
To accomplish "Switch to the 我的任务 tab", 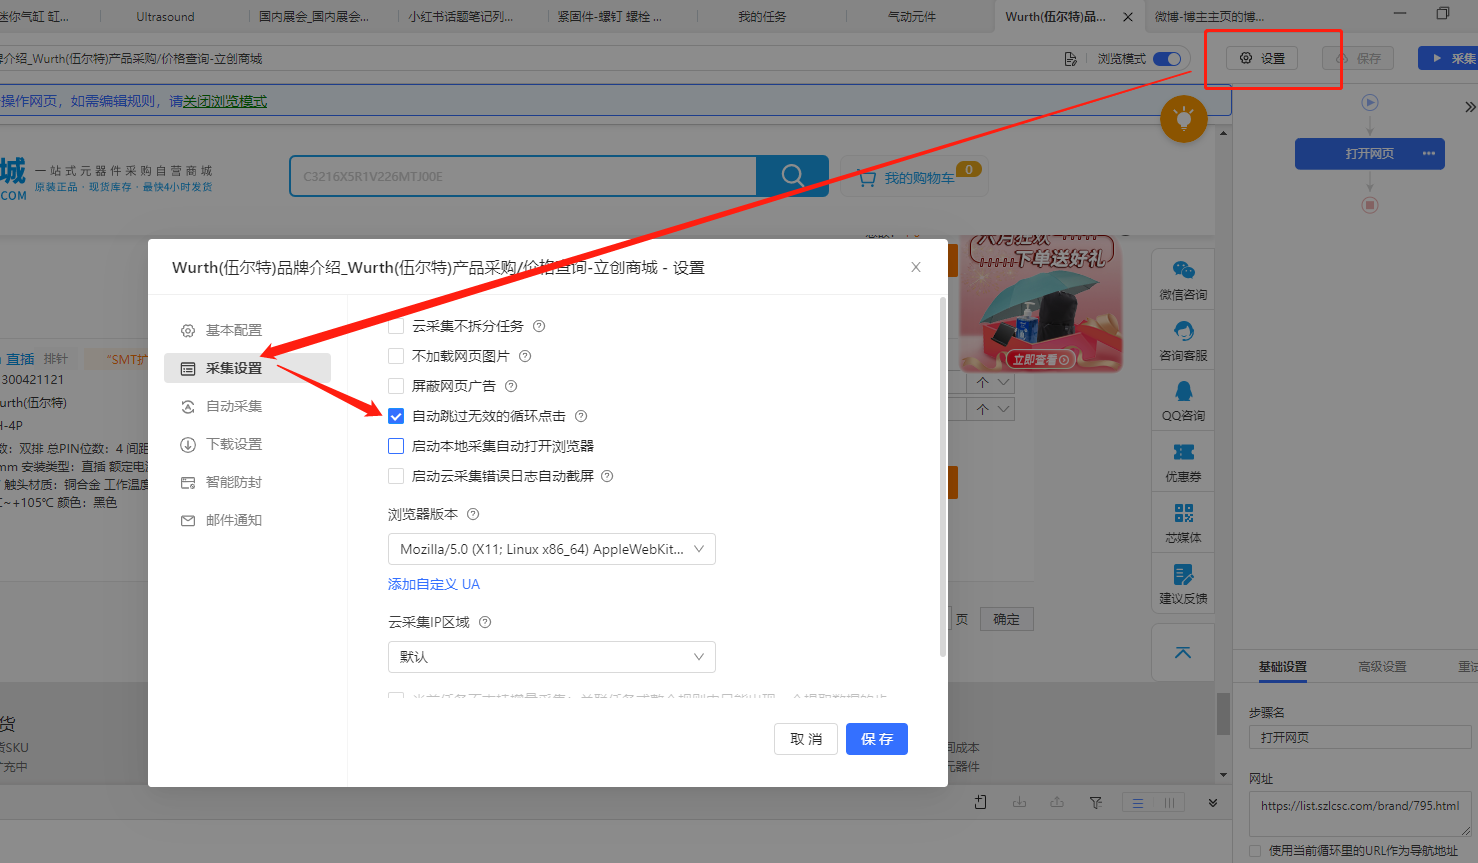I will [x=762, y=17].
